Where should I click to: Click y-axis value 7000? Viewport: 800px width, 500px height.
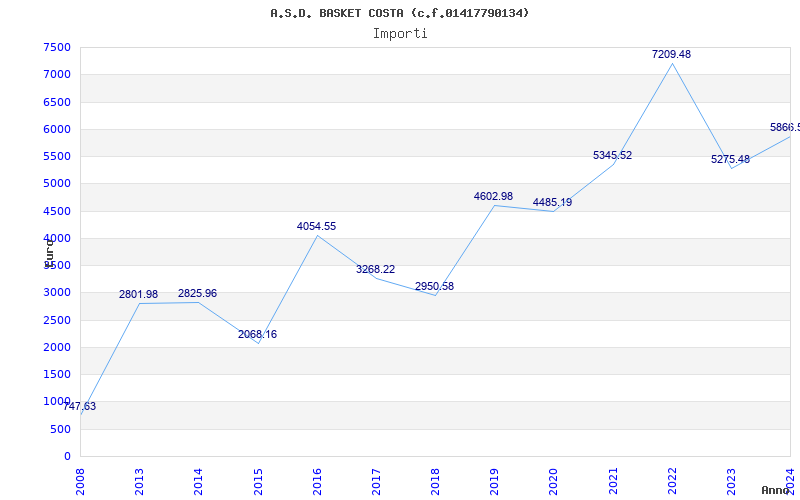point(57,74)
